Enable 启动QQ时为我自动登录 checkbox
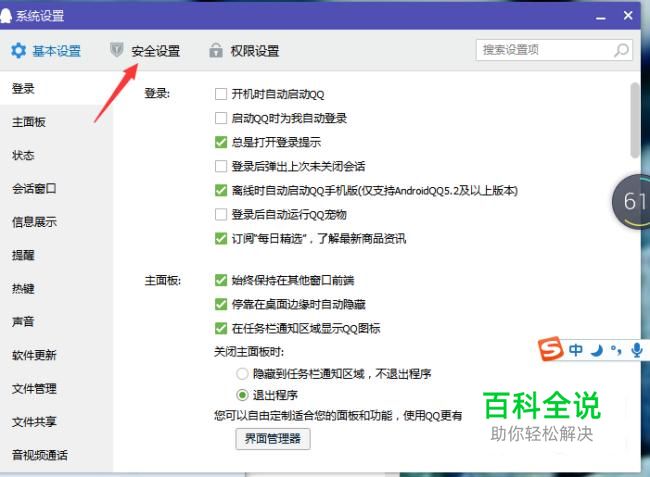Viewport: 650px width, 477px height. click(221, 118)
